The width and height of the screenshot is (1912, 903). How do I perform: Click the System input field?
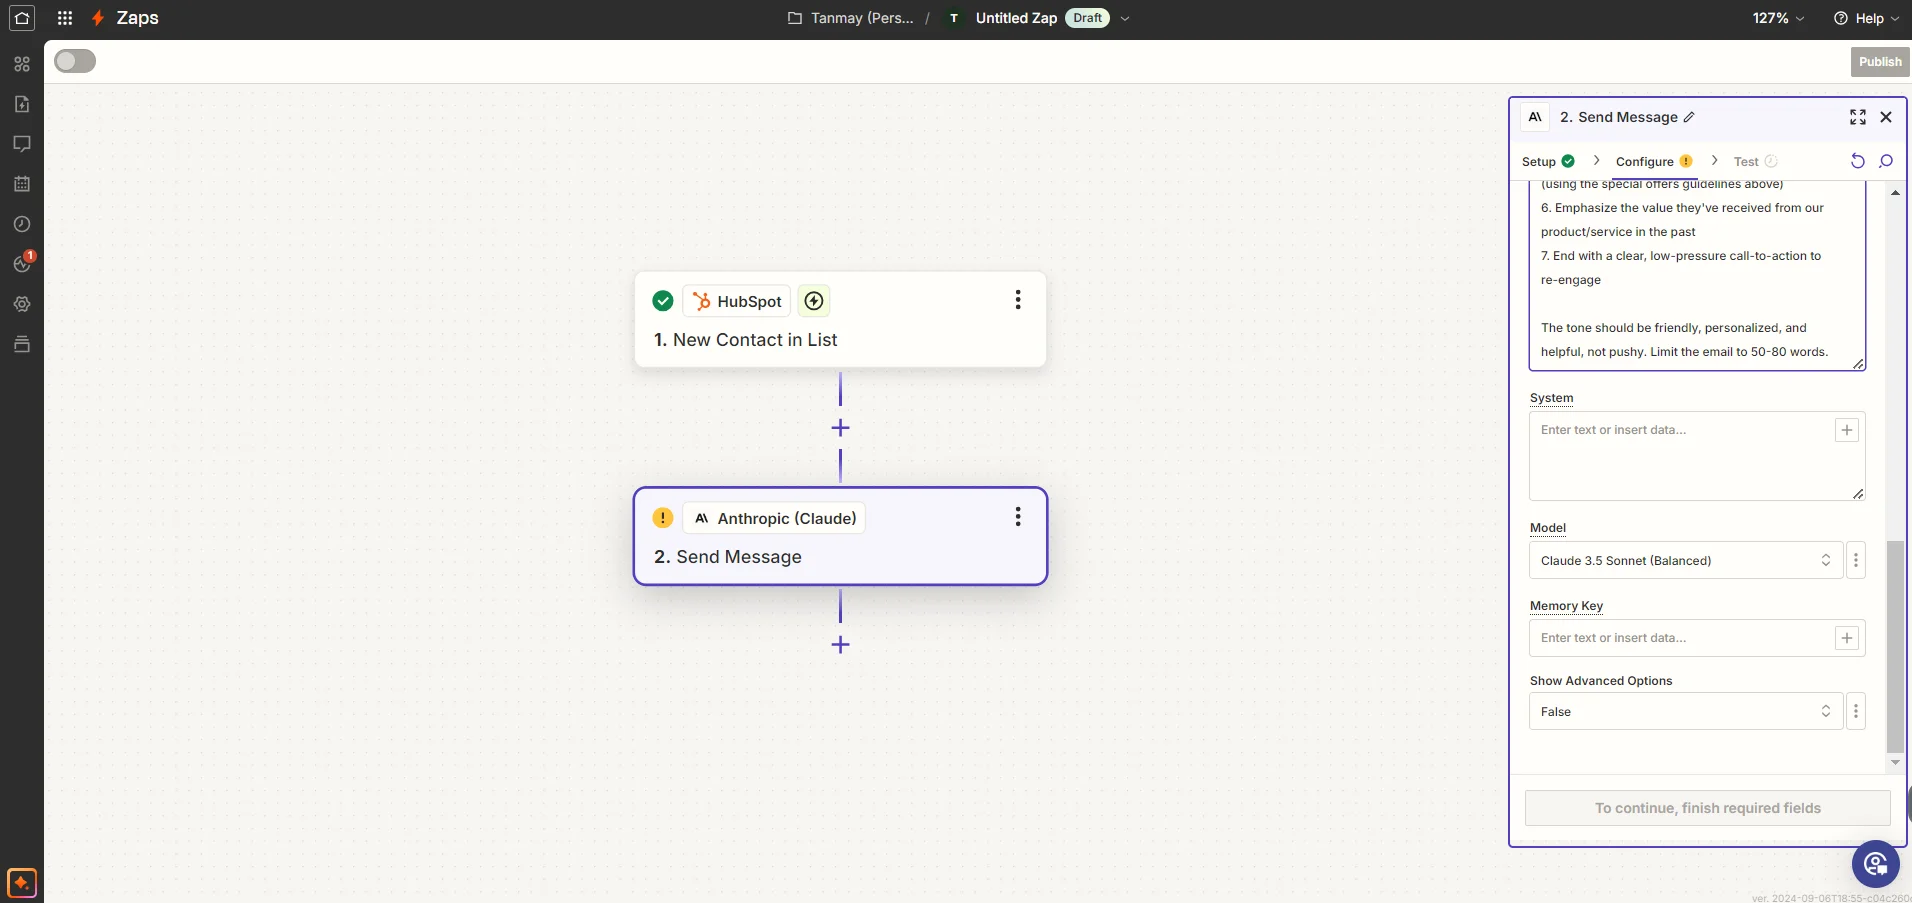coord(1697,456)
